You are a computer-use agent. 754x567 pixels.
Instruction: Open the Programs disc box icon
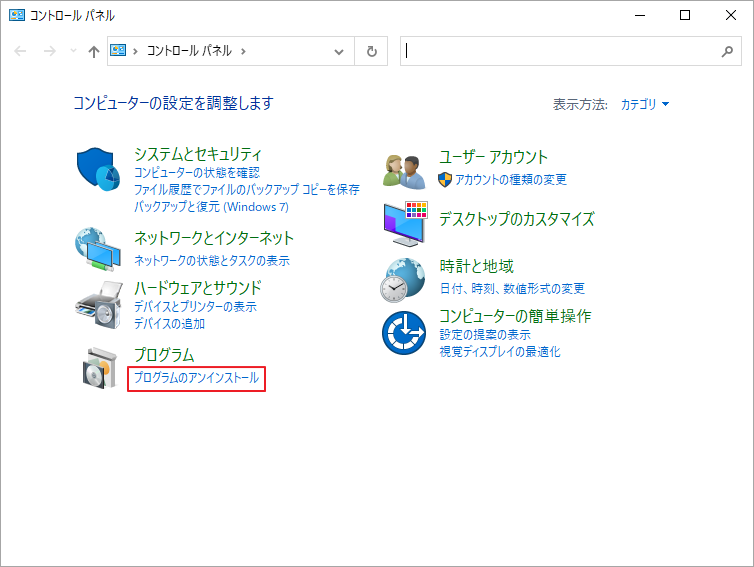coord(100,367)
